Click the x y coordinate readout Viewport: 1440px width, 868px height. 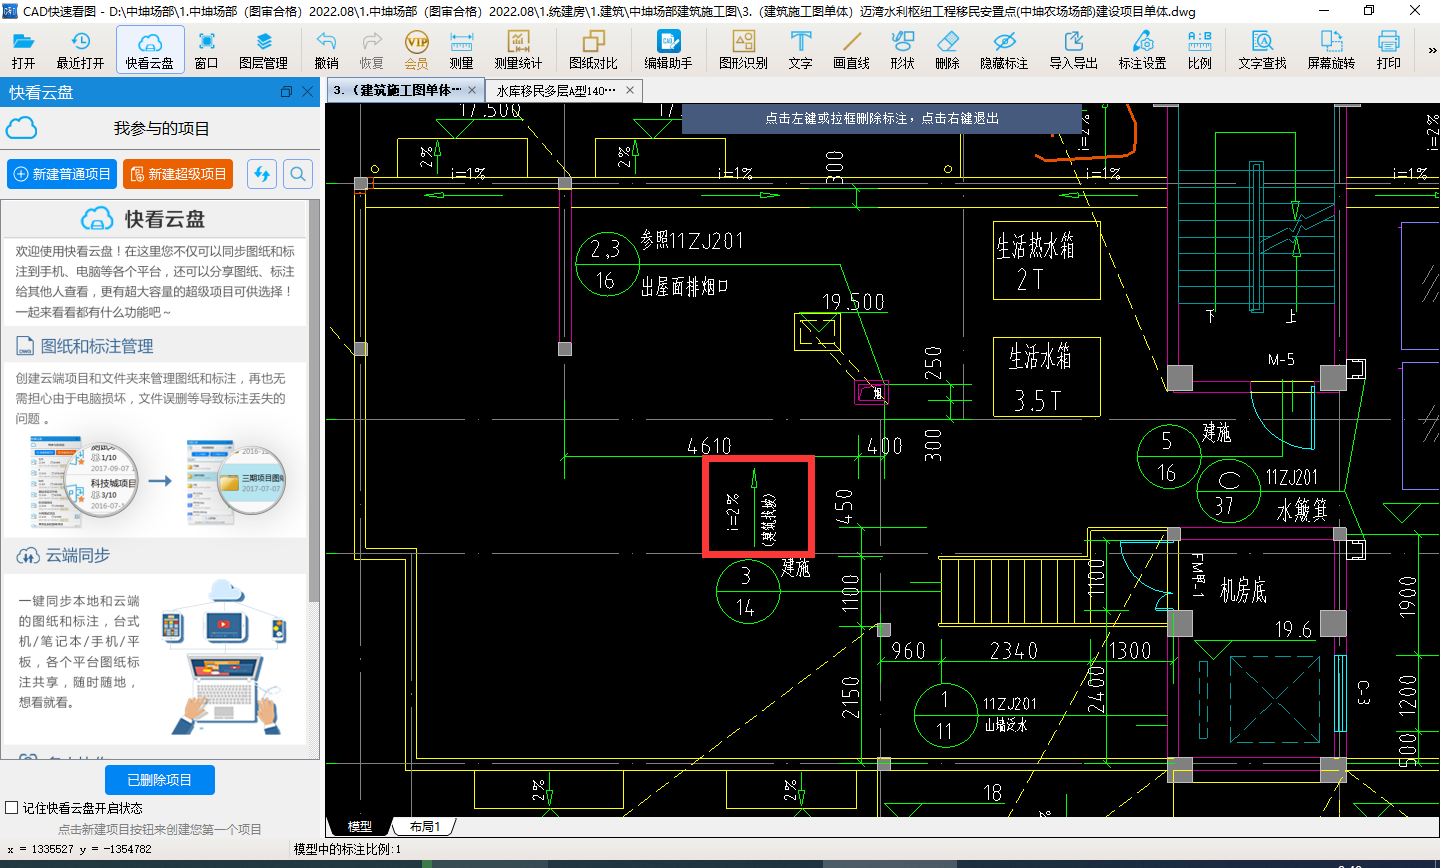click(80, 849)
